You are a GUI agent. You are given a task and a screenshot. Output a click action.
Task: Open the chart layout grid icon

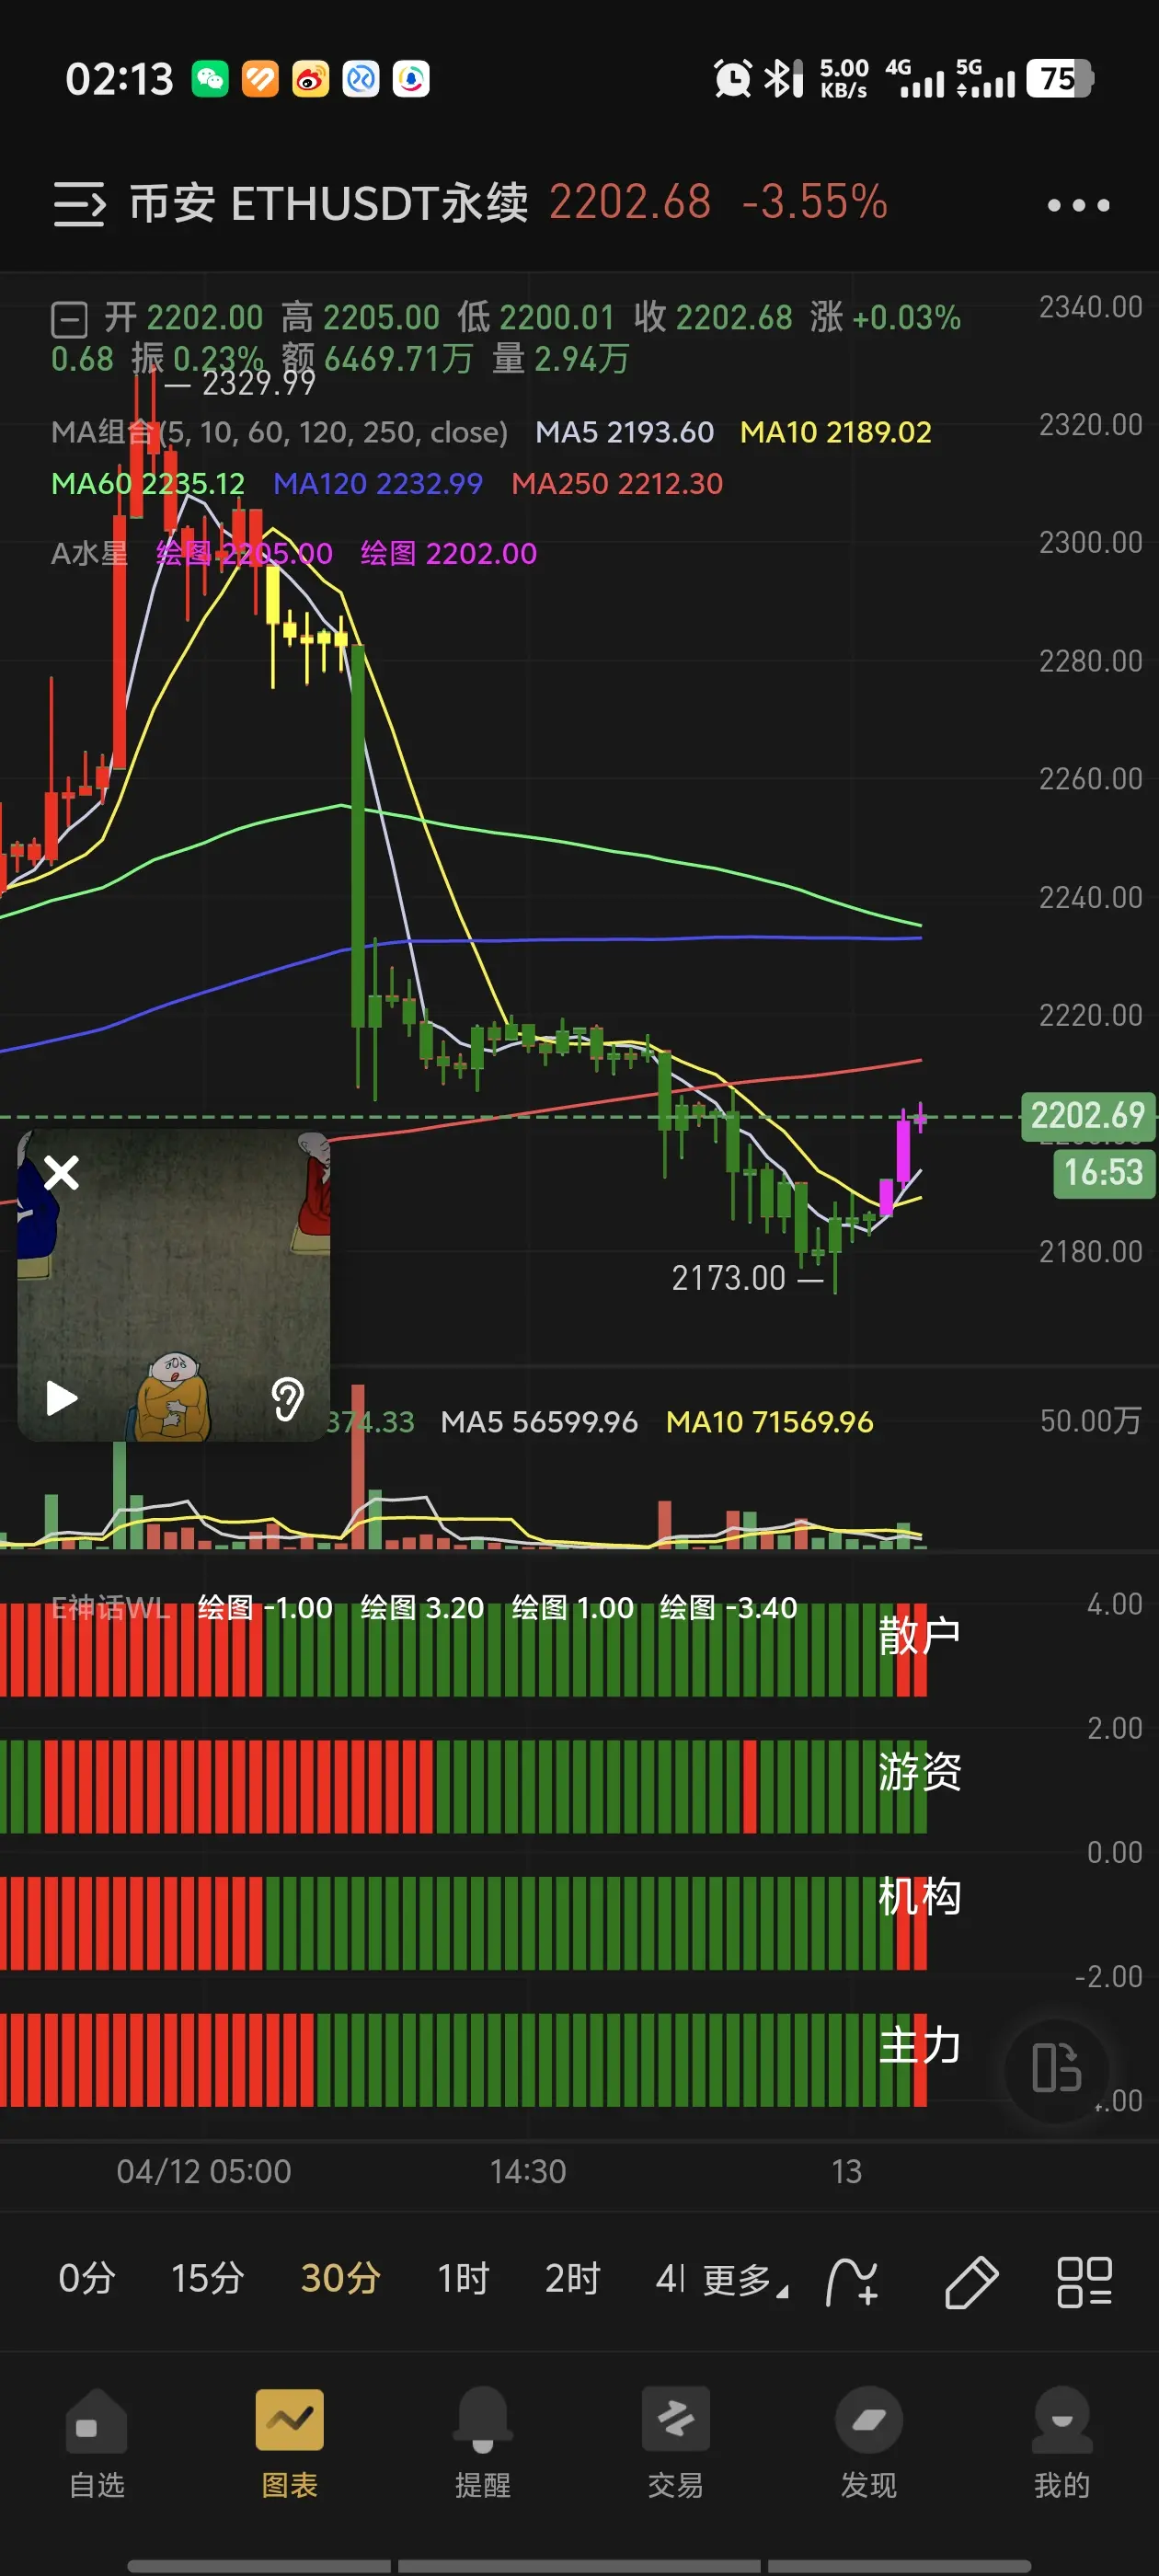(1084, 2282)
